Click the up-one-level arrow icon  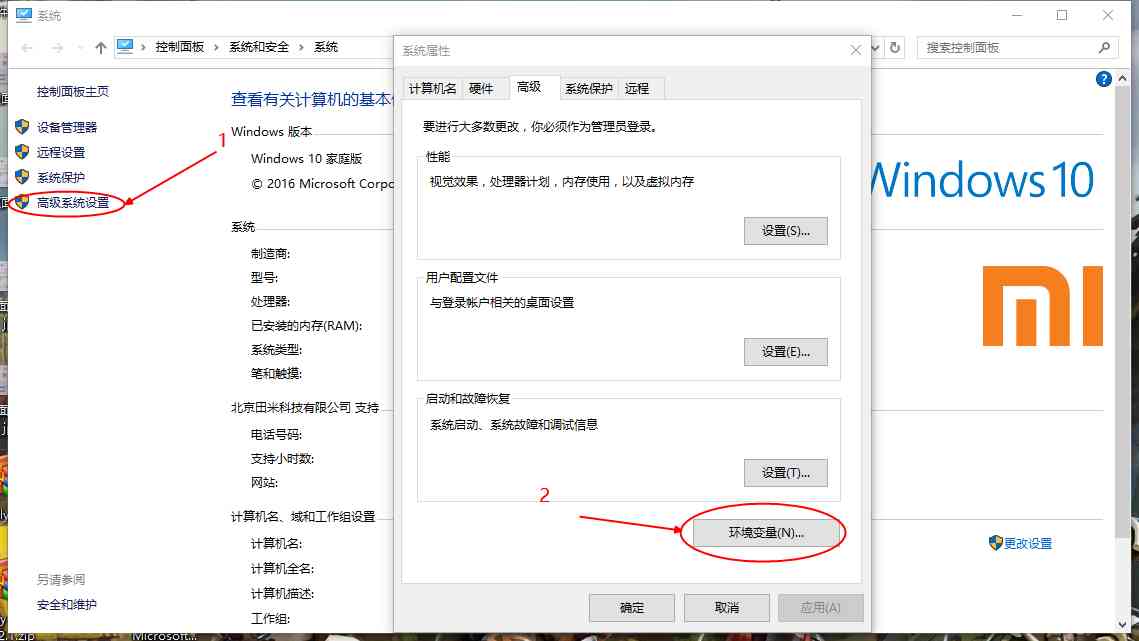(x=100, y=48)
